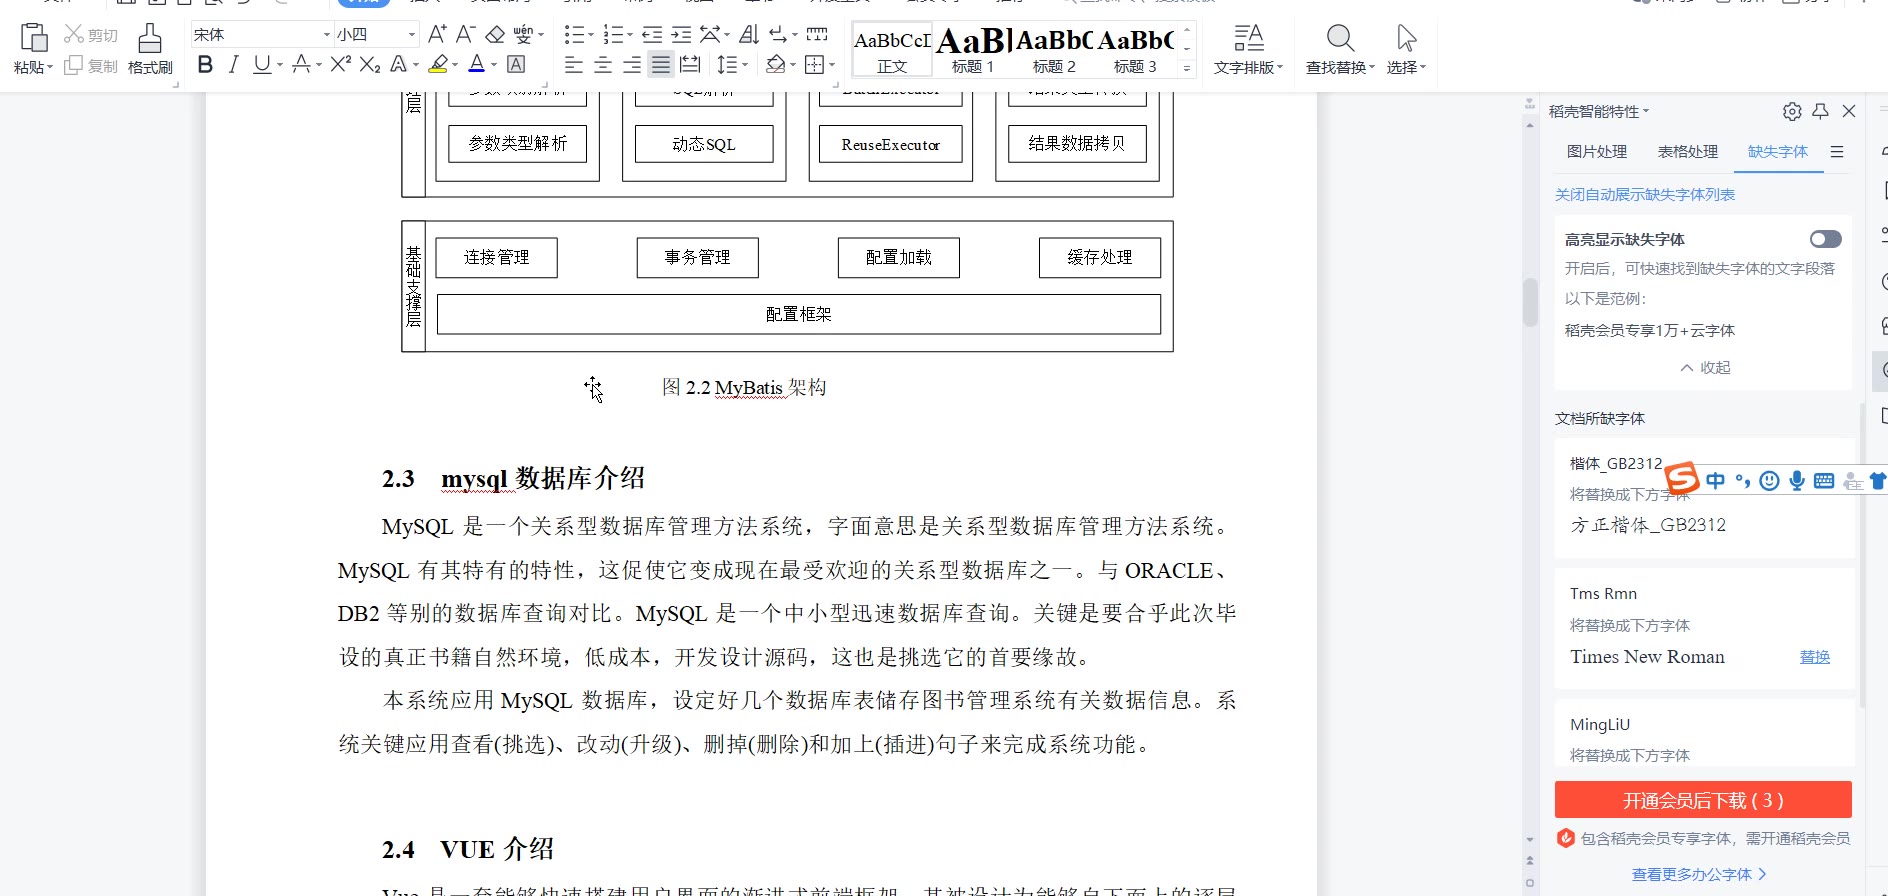Viewport: 1888px width, 896px height.
Task: Open the font size dropdown (小四)
Action: pos(411,35)
